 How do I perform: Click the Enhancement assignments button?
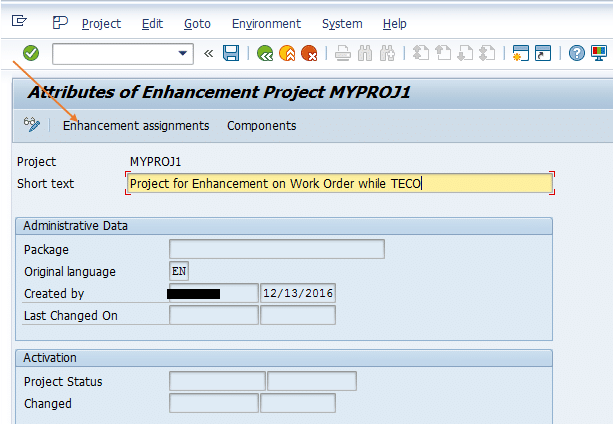[x=136, y=125]
